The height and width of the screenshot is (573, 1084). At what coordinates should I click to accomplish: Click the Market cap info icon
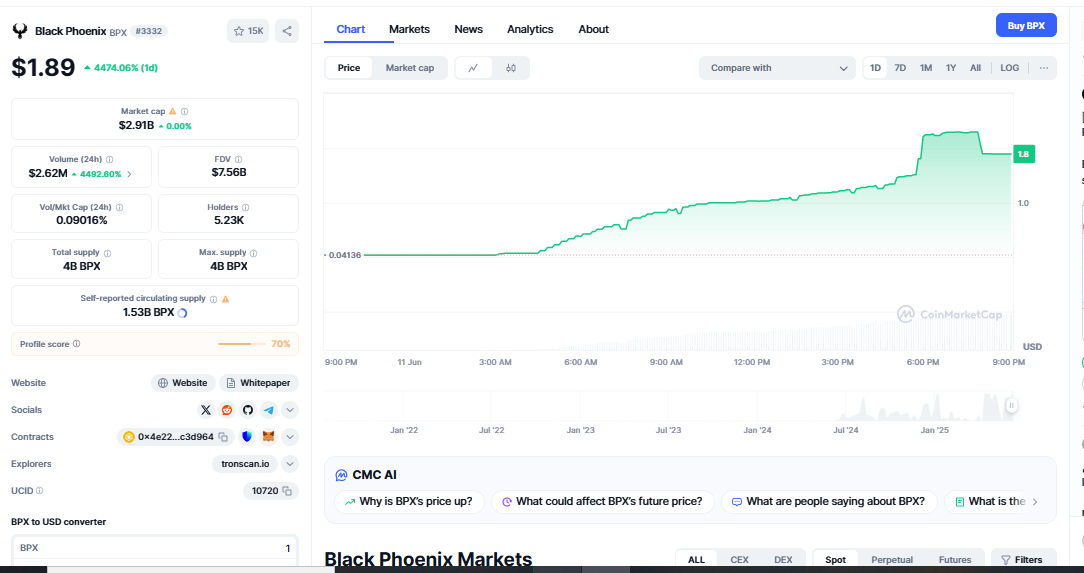click(185, 111)
